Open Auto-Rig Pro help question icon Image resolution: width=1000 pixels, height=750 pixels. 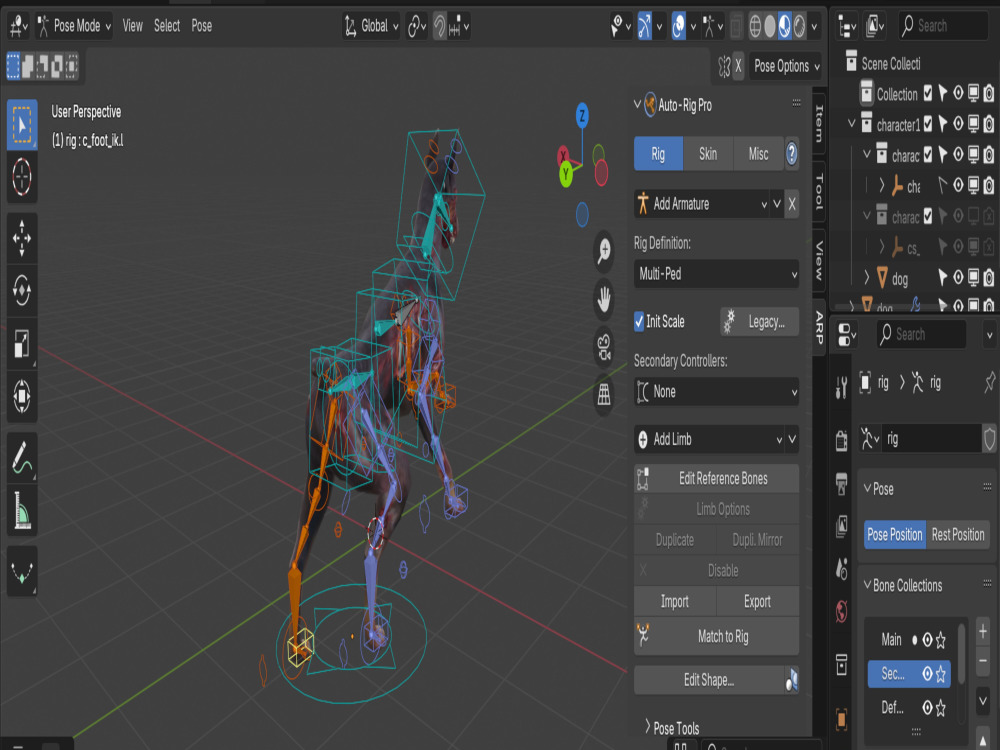791,154
